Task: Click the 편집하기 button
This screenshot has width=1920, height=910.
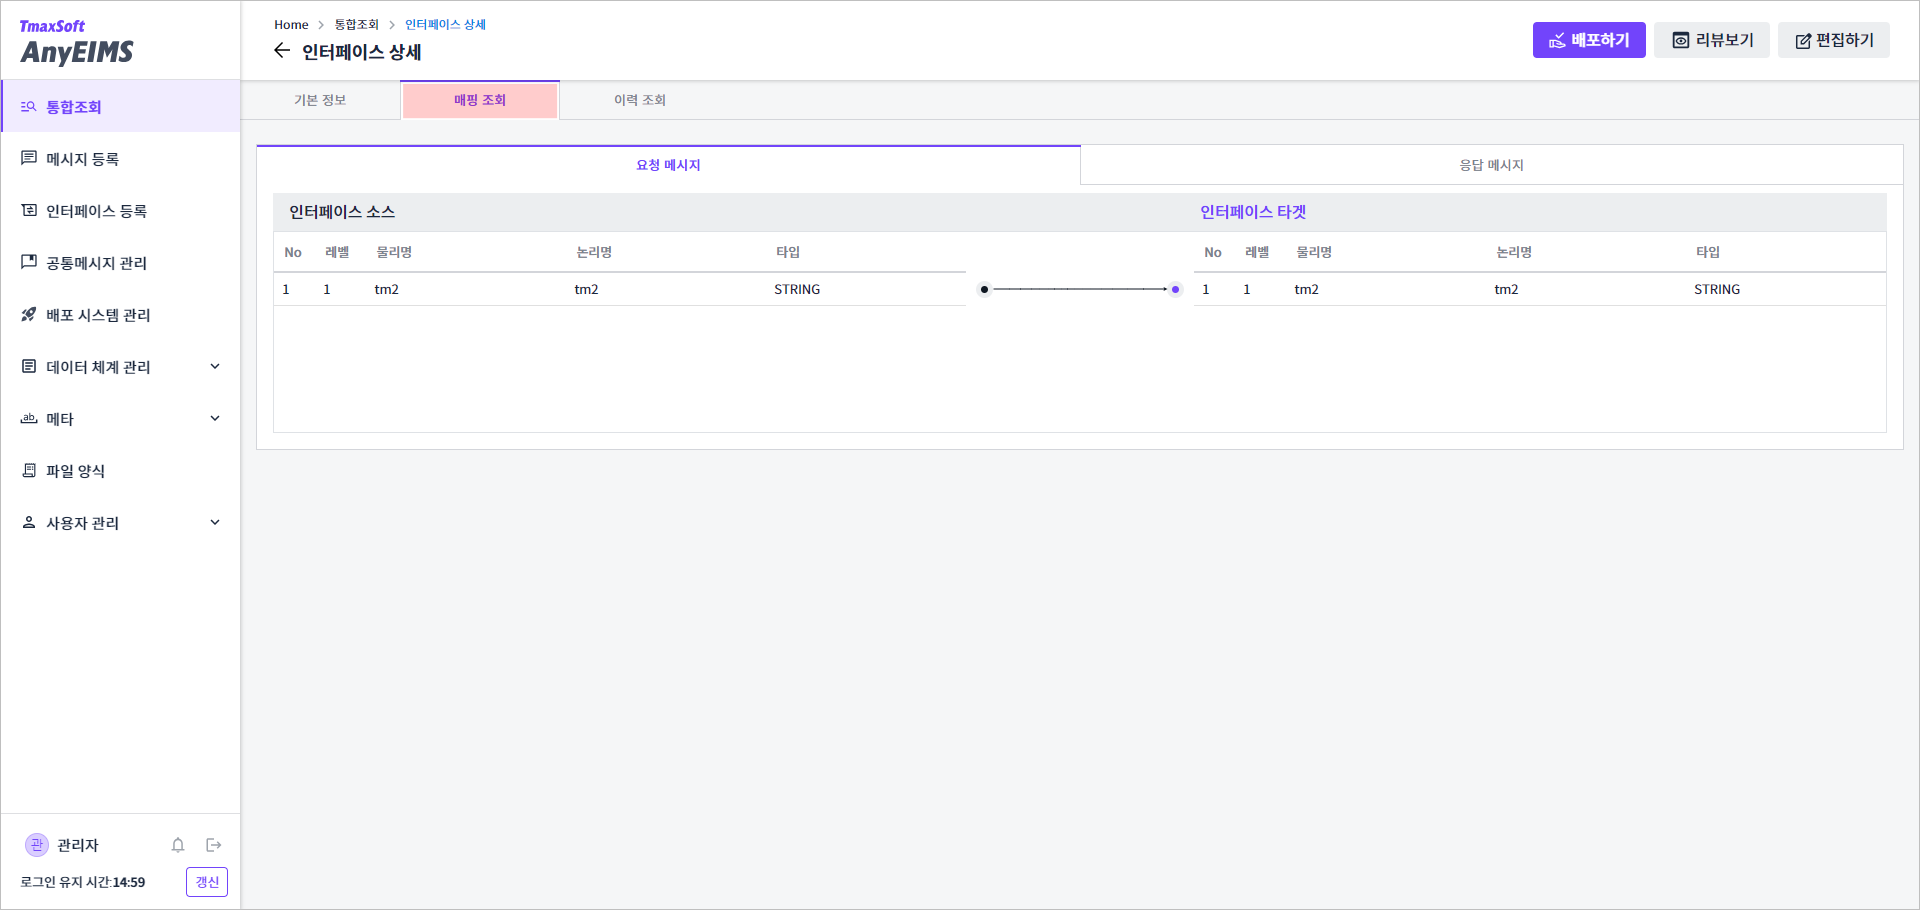Action: coord(1834,40)
